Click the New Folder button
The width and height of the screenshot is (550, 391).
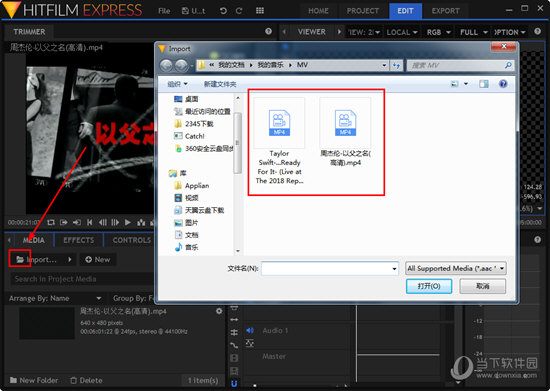[x=34, y=380]
